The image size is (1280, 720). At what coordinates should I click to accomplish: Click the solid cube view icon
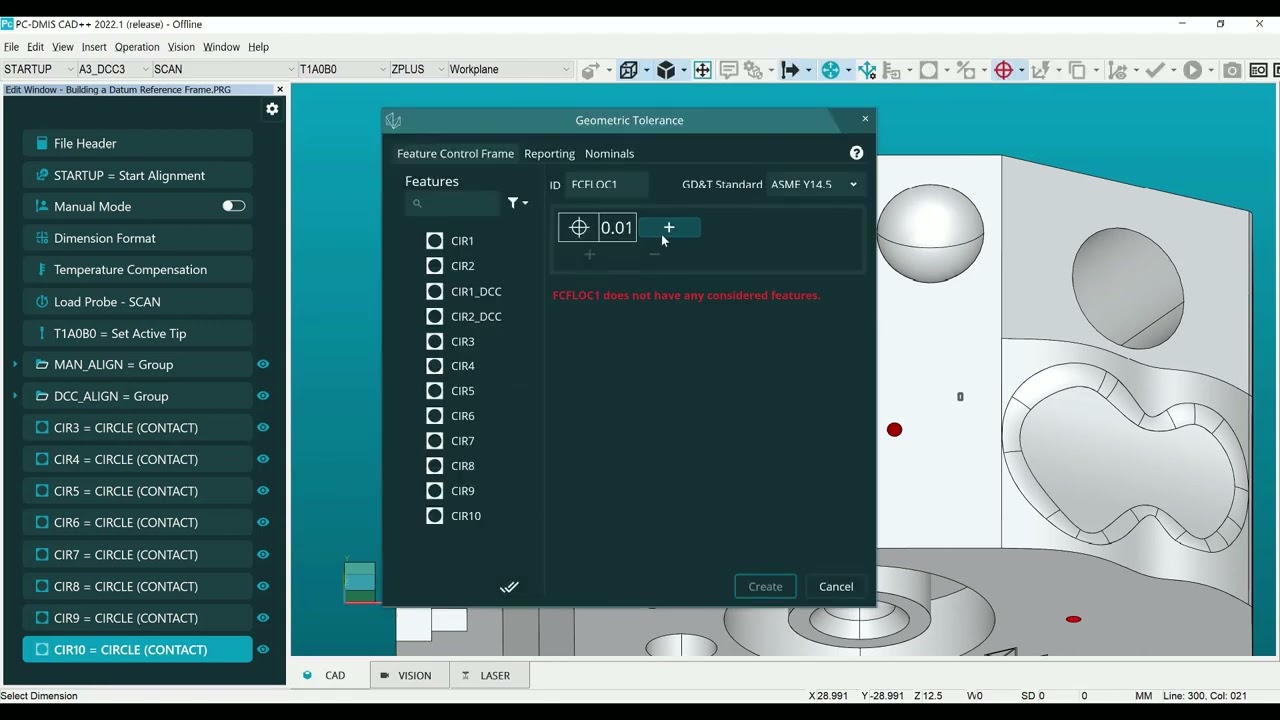tap(666, 70)
